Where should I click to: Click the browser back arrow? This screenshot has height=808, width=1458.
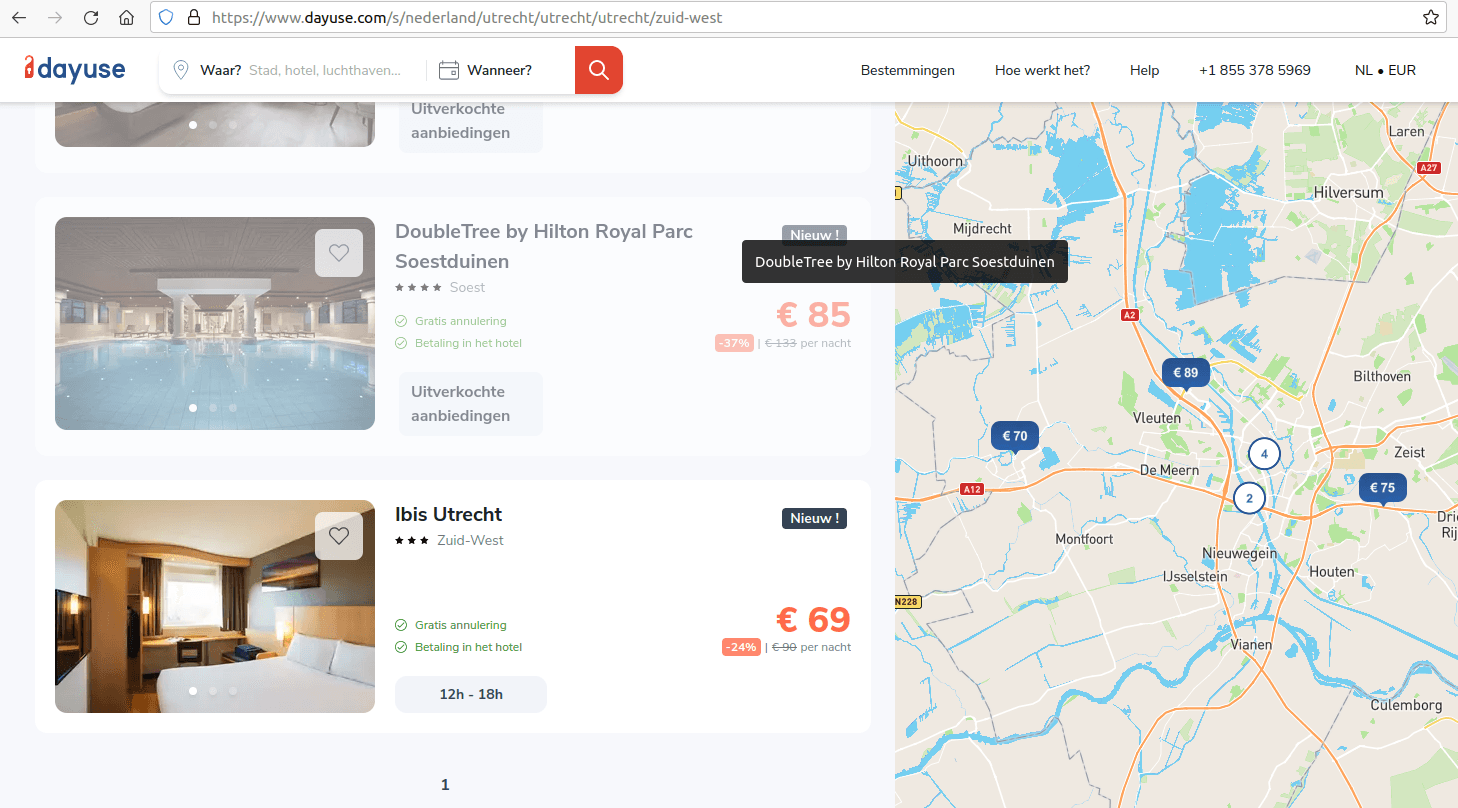[x=19, y=18]
